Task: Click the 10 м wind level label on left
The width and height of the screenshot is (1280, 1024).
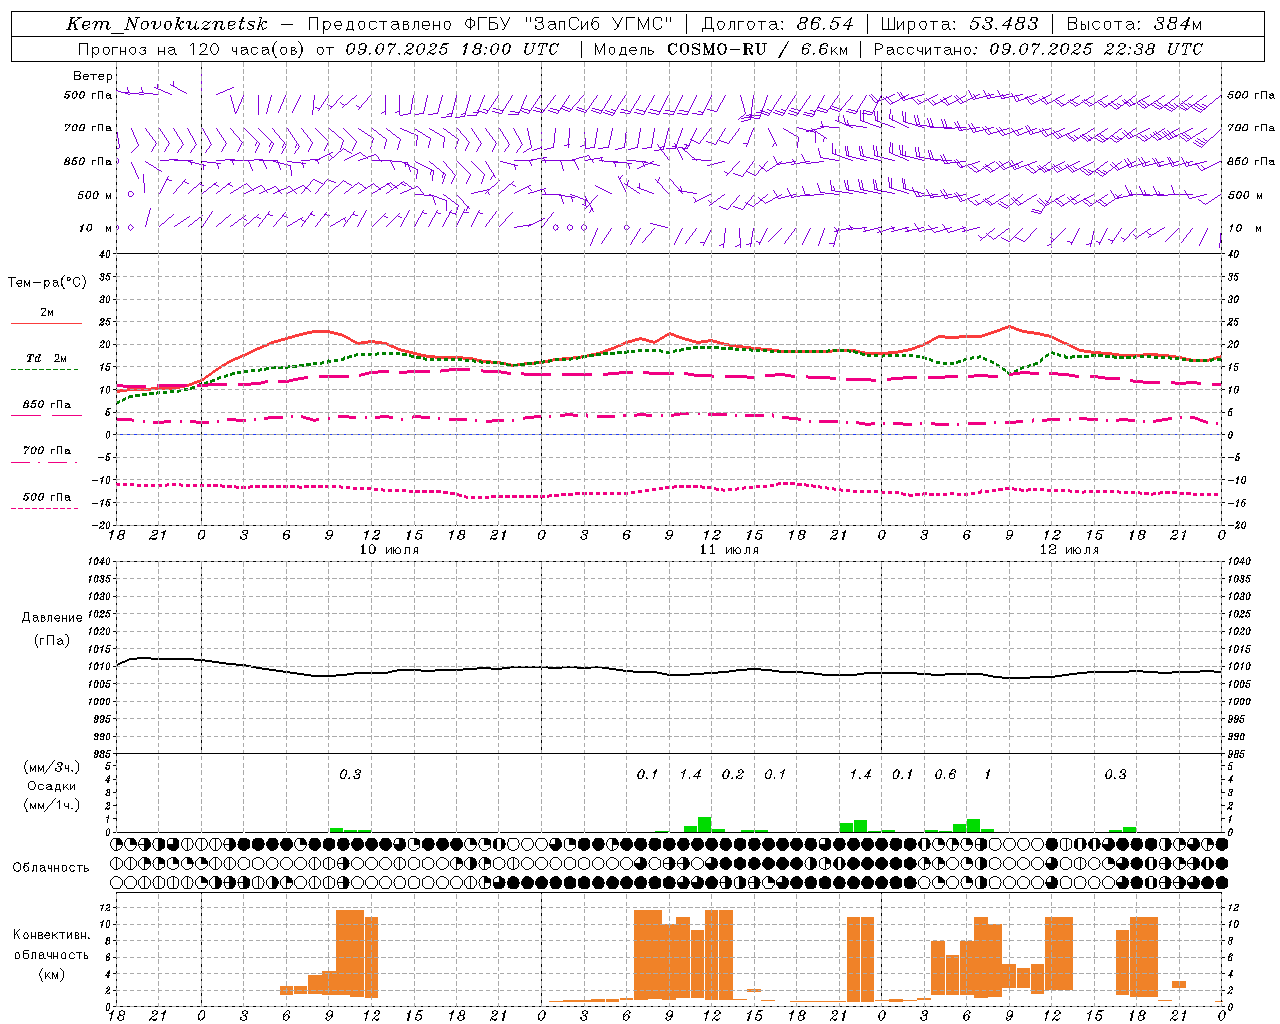Action: point(96,228)
